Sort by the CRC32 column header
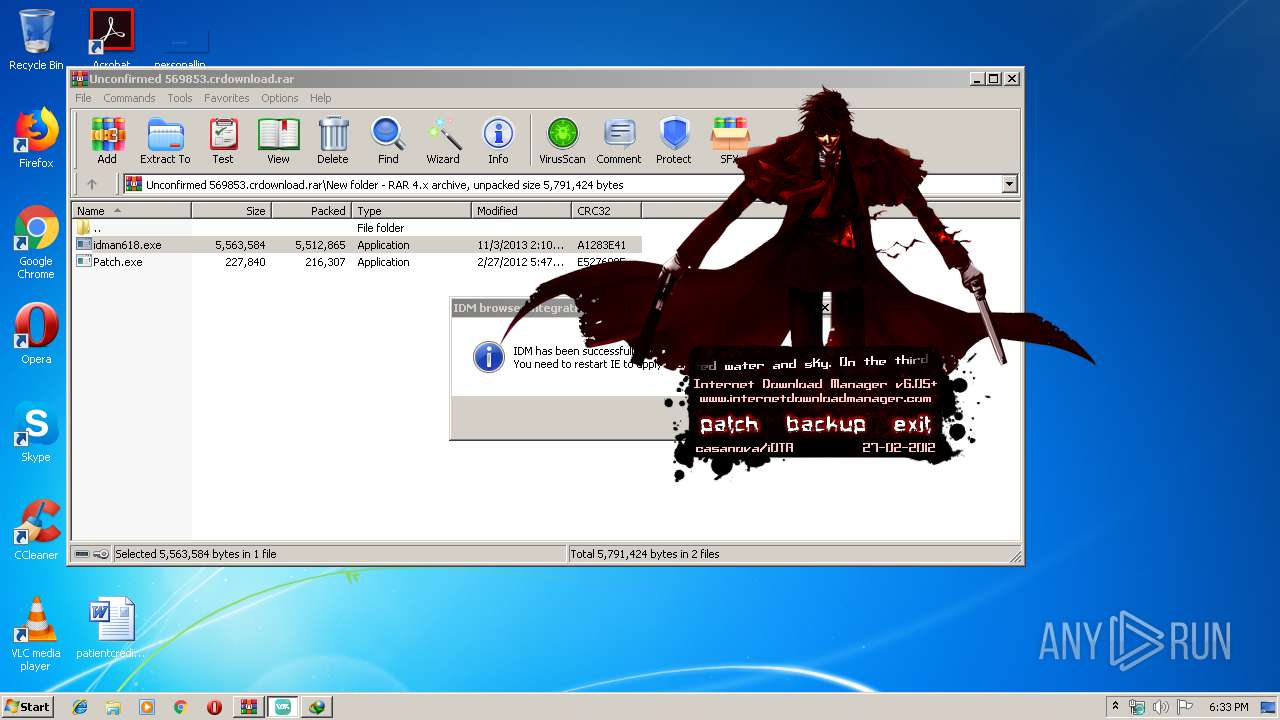This screenshot has height=720, width=1280. [x=606, y=211]
